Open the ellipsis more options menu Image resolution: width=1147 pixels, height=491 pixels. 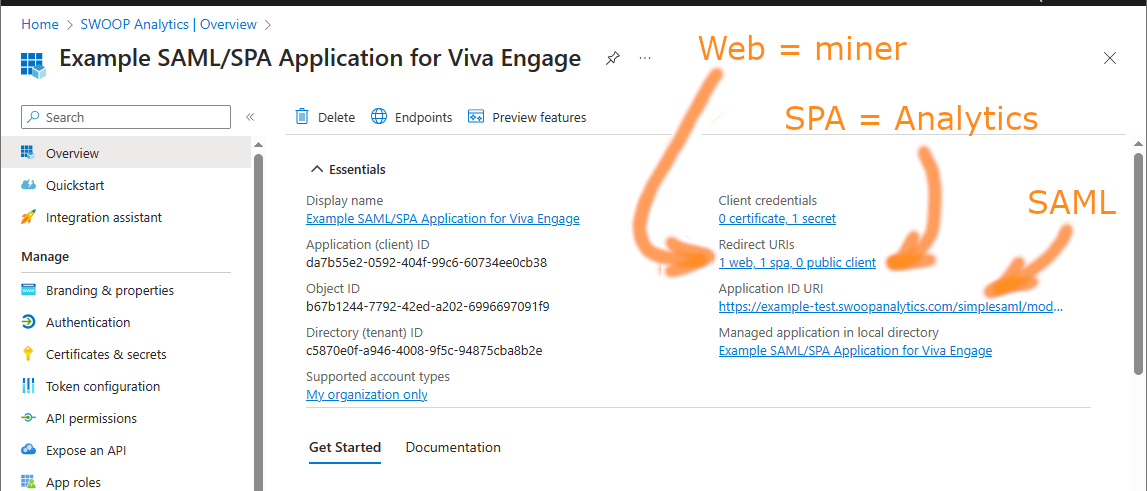[644, 59]
